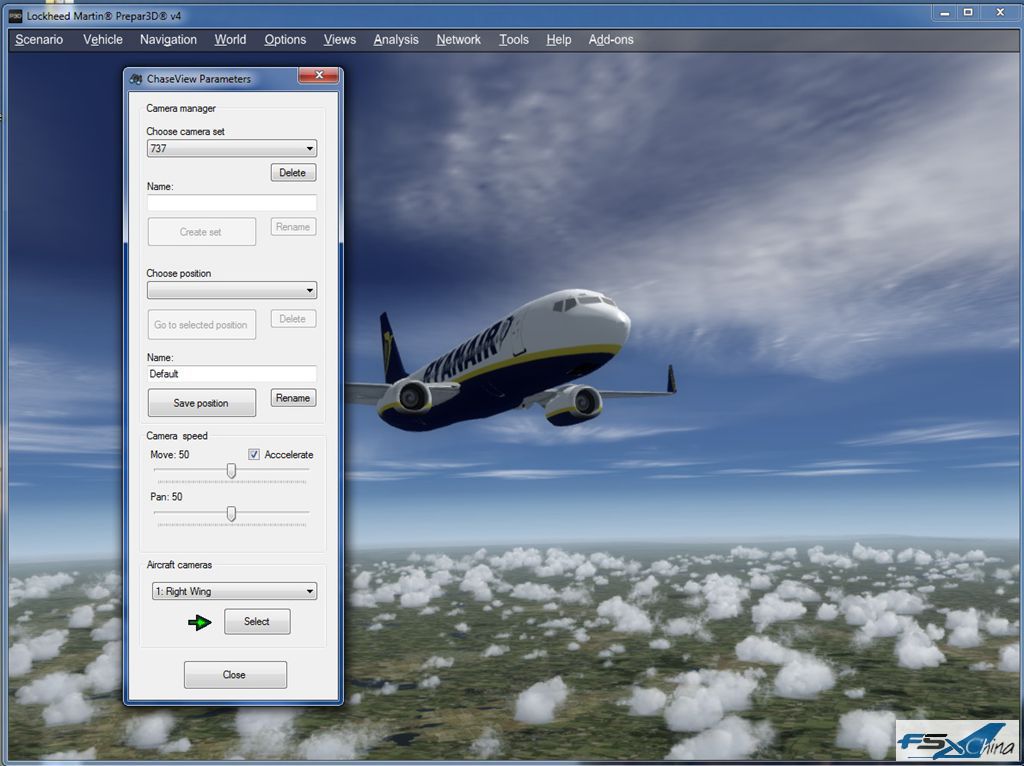1024x766 pixels.
Task: Open the World menu
Action: click(x=231, y=40)
